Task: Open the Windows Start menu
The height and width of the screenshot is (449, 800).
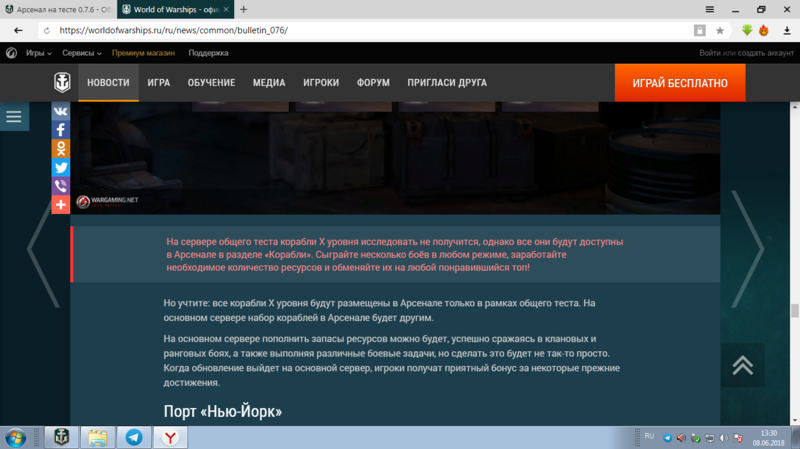Action: tap(15, 438)
